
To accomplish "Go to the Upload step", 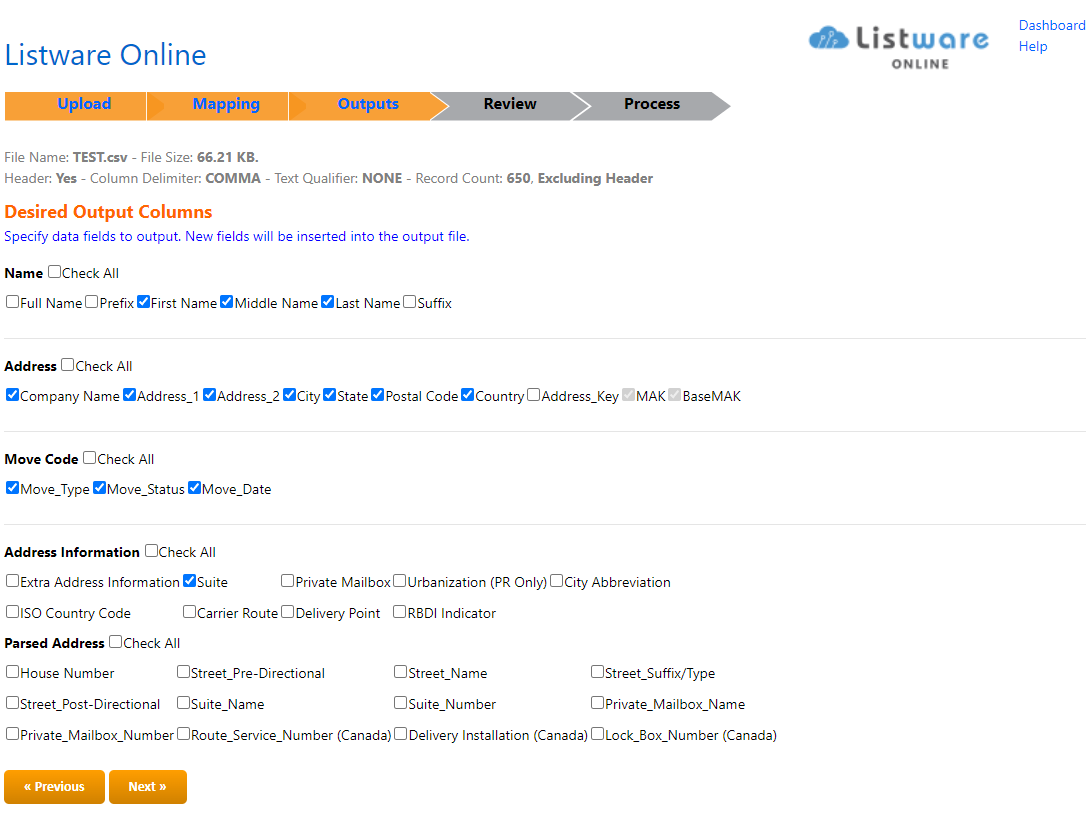I will pos(84,104).
